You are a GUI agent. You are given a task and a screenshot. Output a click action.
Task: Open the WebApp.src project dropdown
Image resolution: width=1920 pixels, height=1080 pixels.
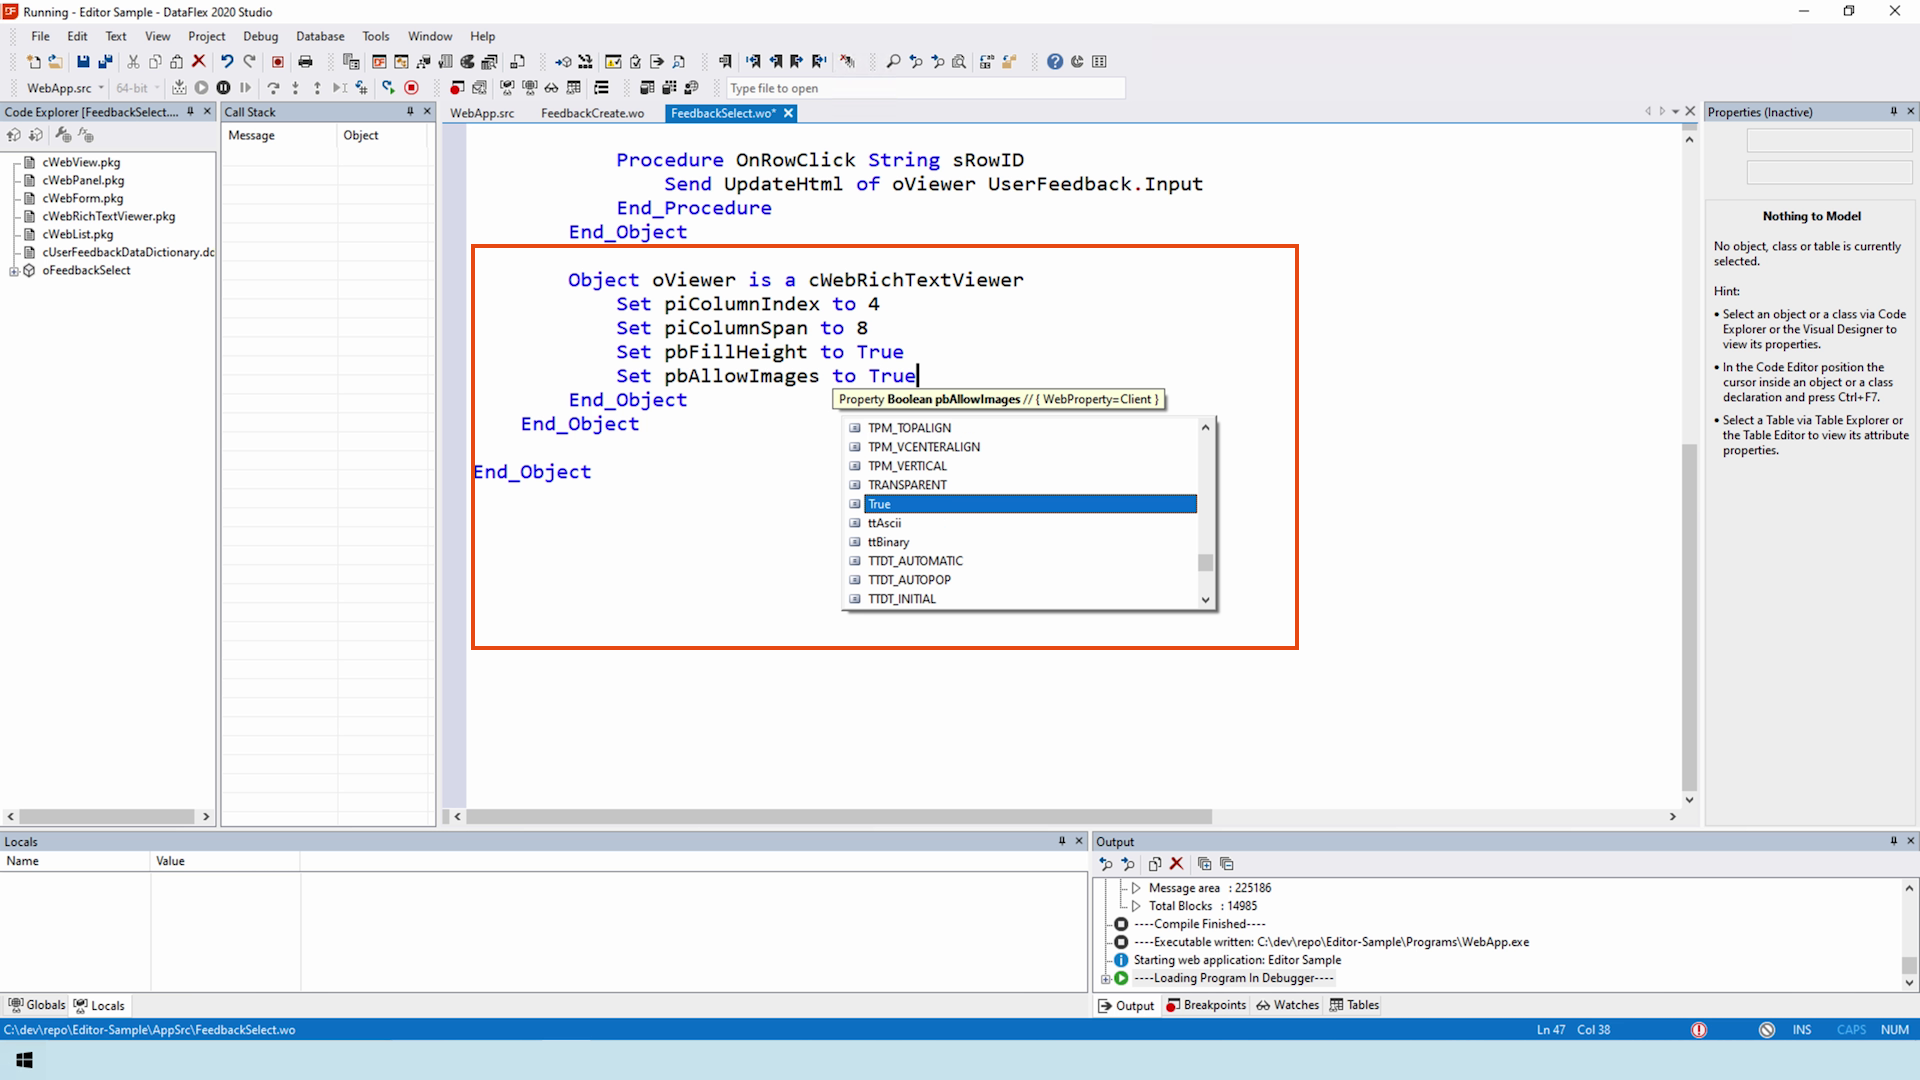101,88
